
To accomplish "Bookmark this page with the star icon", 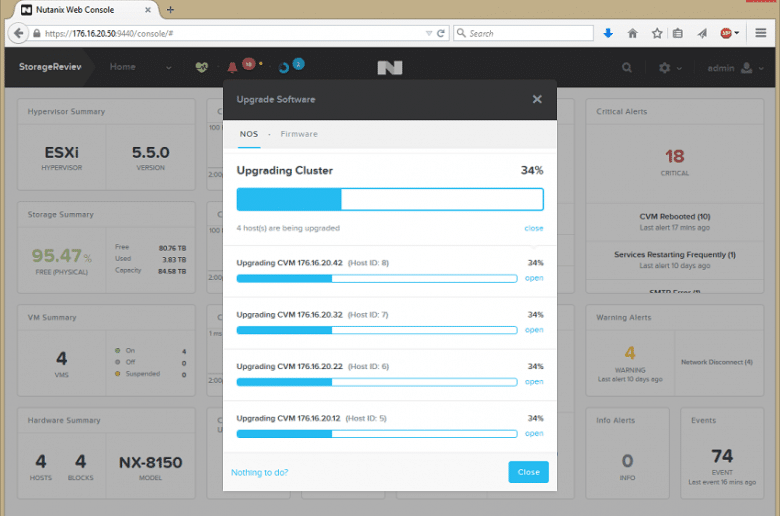I will pos(657,33).
